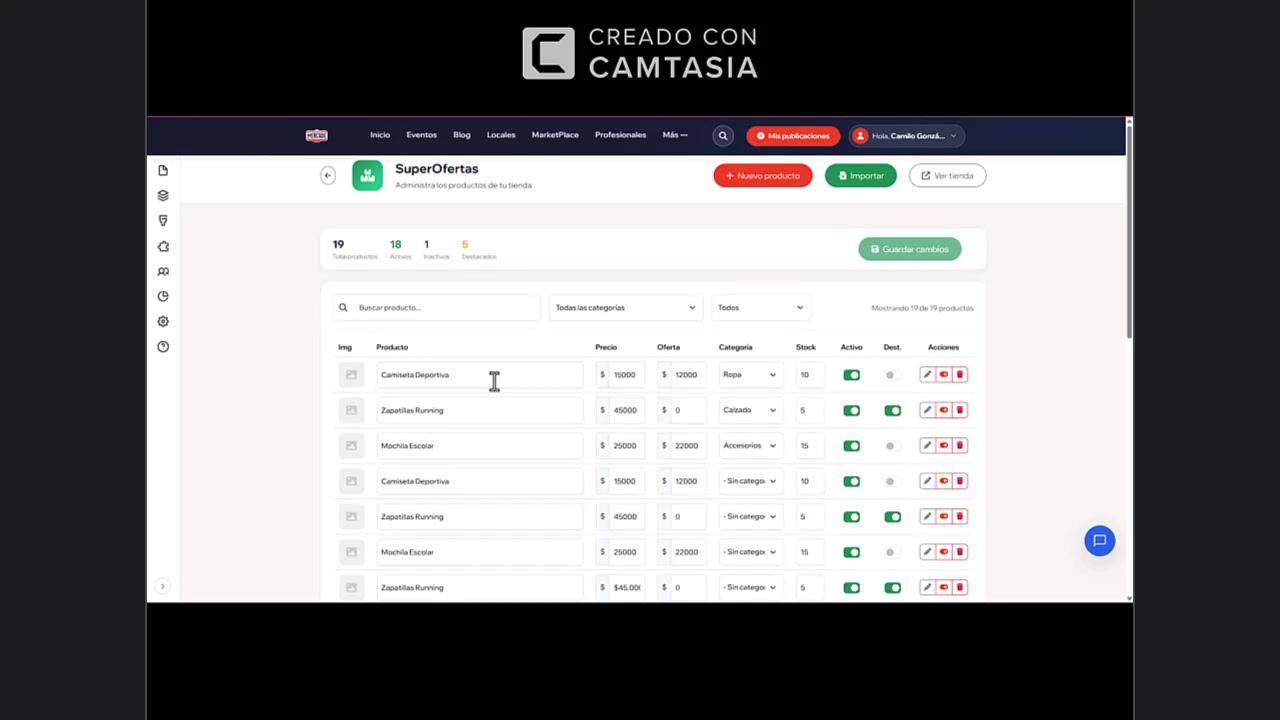1280x720 pixels.
Task: Open the blue chat bubble widget
Action: pyautogui.click(x=1099, y=541)
